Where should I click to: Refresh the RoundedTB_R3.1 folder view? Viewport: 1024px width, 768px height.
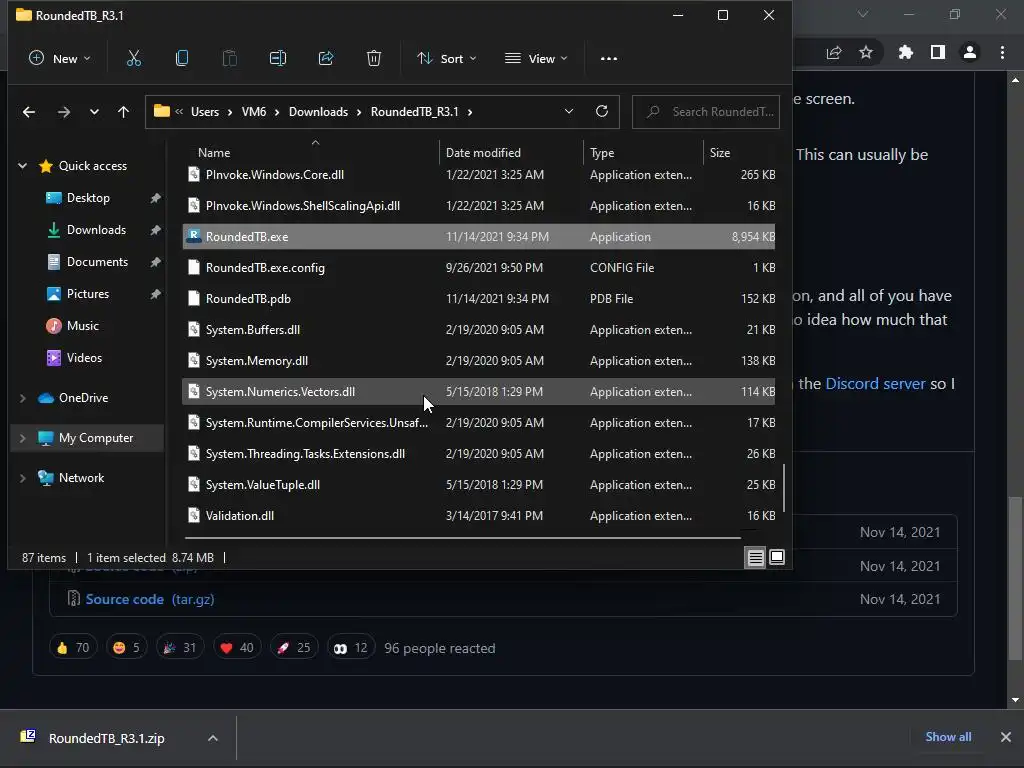[602, 112]
